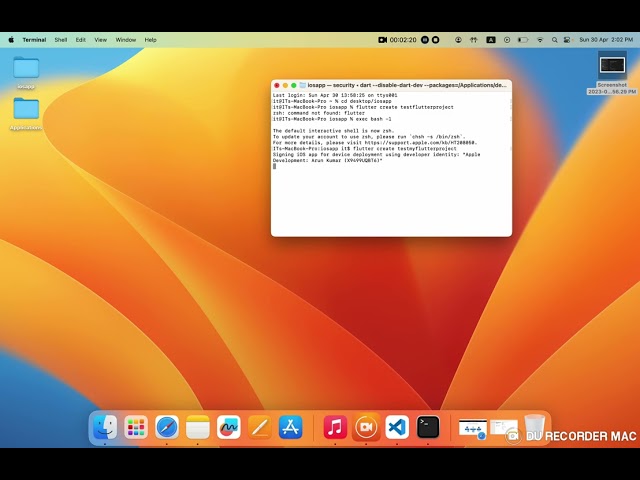
Task: Launch Pages from the dock
Action: (259, 427)
